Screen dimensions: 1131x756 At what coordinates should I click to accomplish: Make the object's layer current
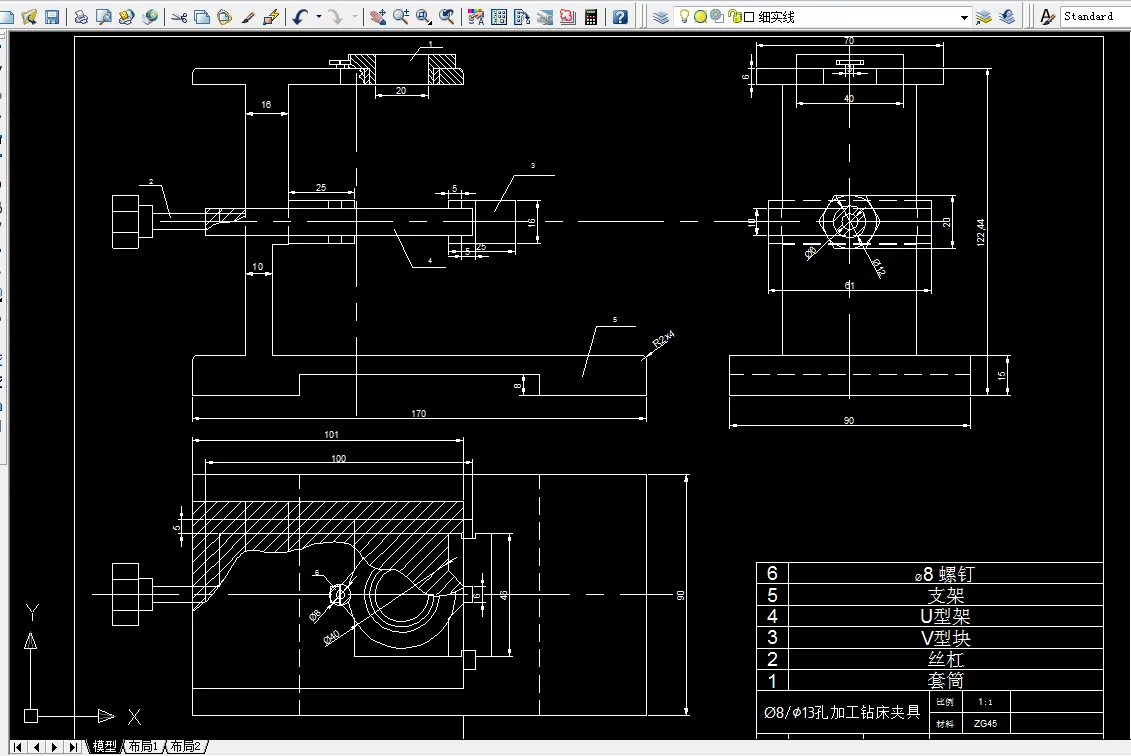pyautogui.click(x=983, y=17)
